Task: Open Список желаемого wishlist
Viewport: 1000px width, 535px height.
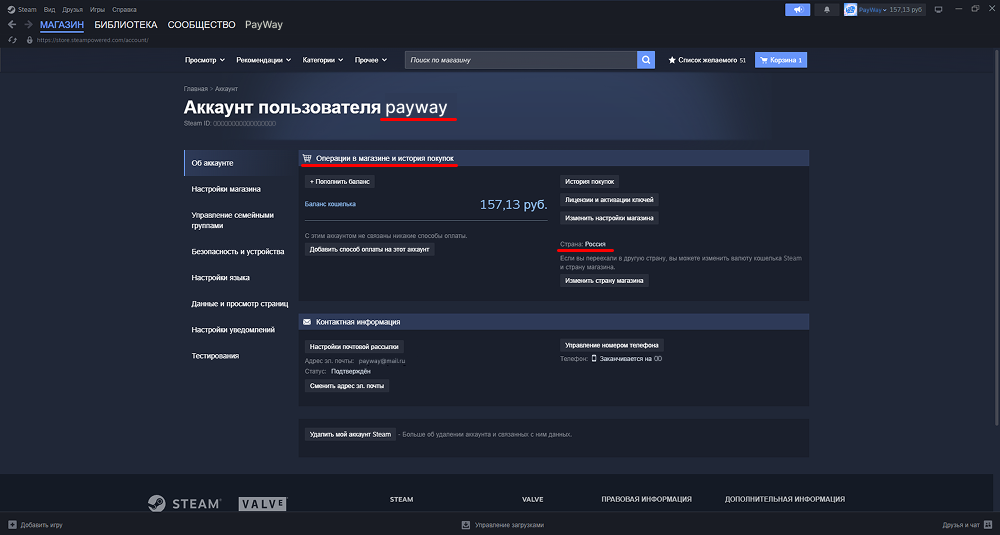Action: (x=707, y=60)
